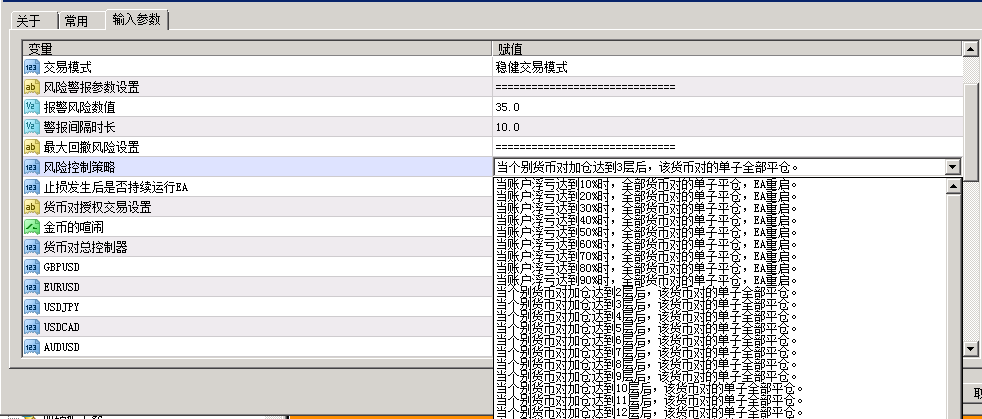Click the icon beside USDCAD
The width and height of the screenshot is (982, 419).
click(32, 328)
